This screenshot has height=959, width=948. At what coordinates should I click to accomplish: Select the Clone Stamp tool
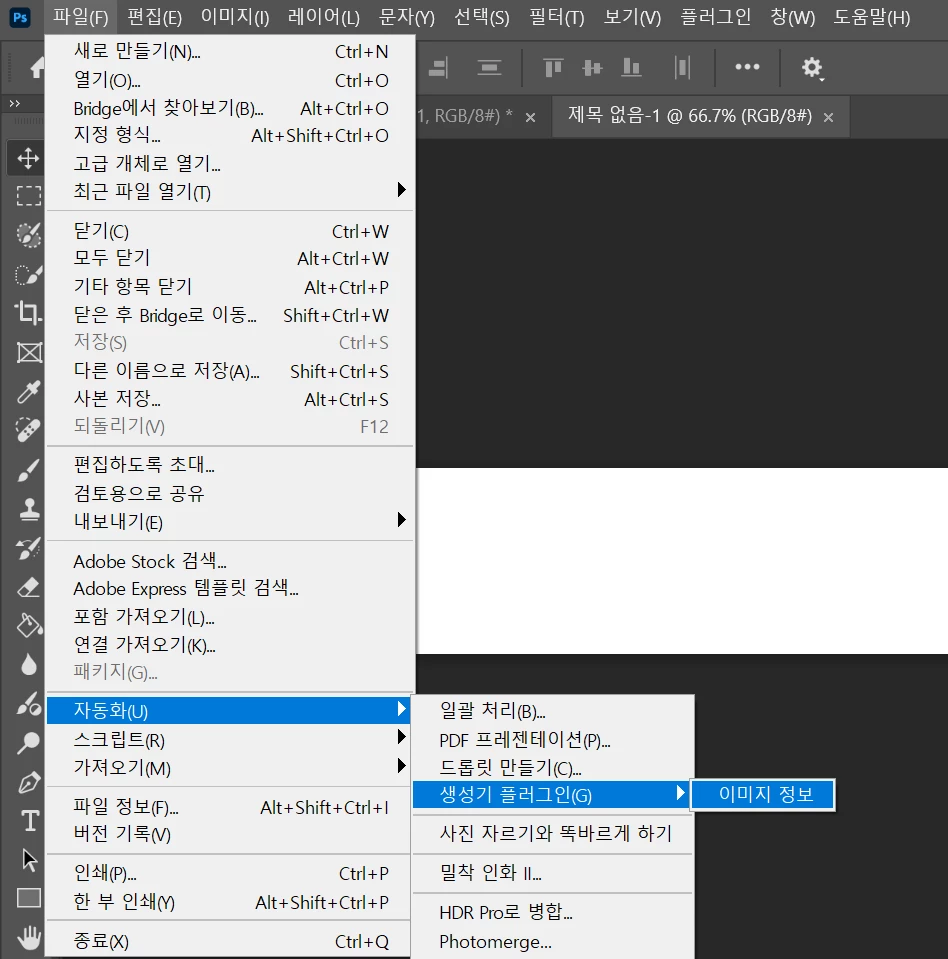coord(28,509)
